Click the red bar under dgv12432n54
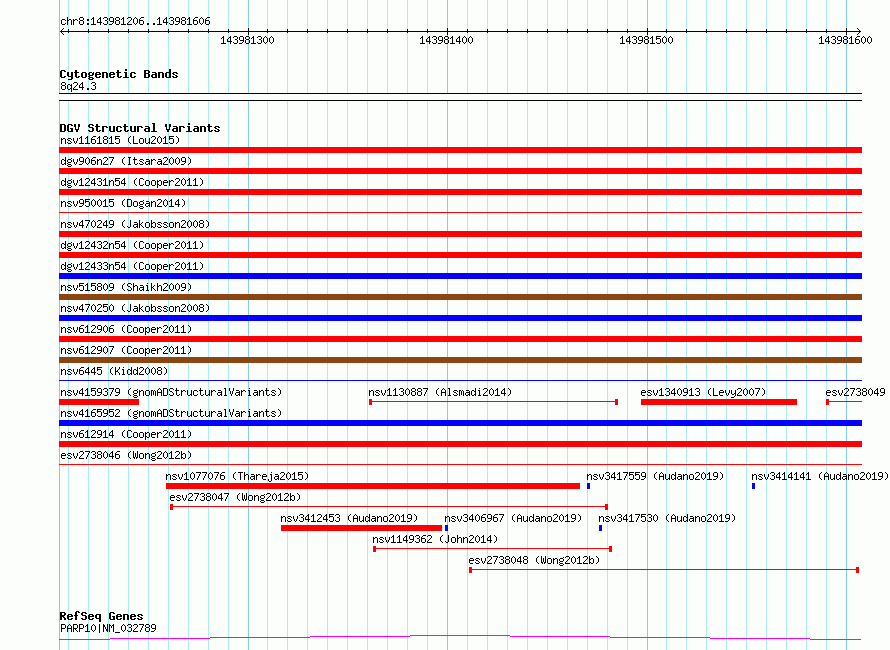890x650 pixels. pos(460,255)
